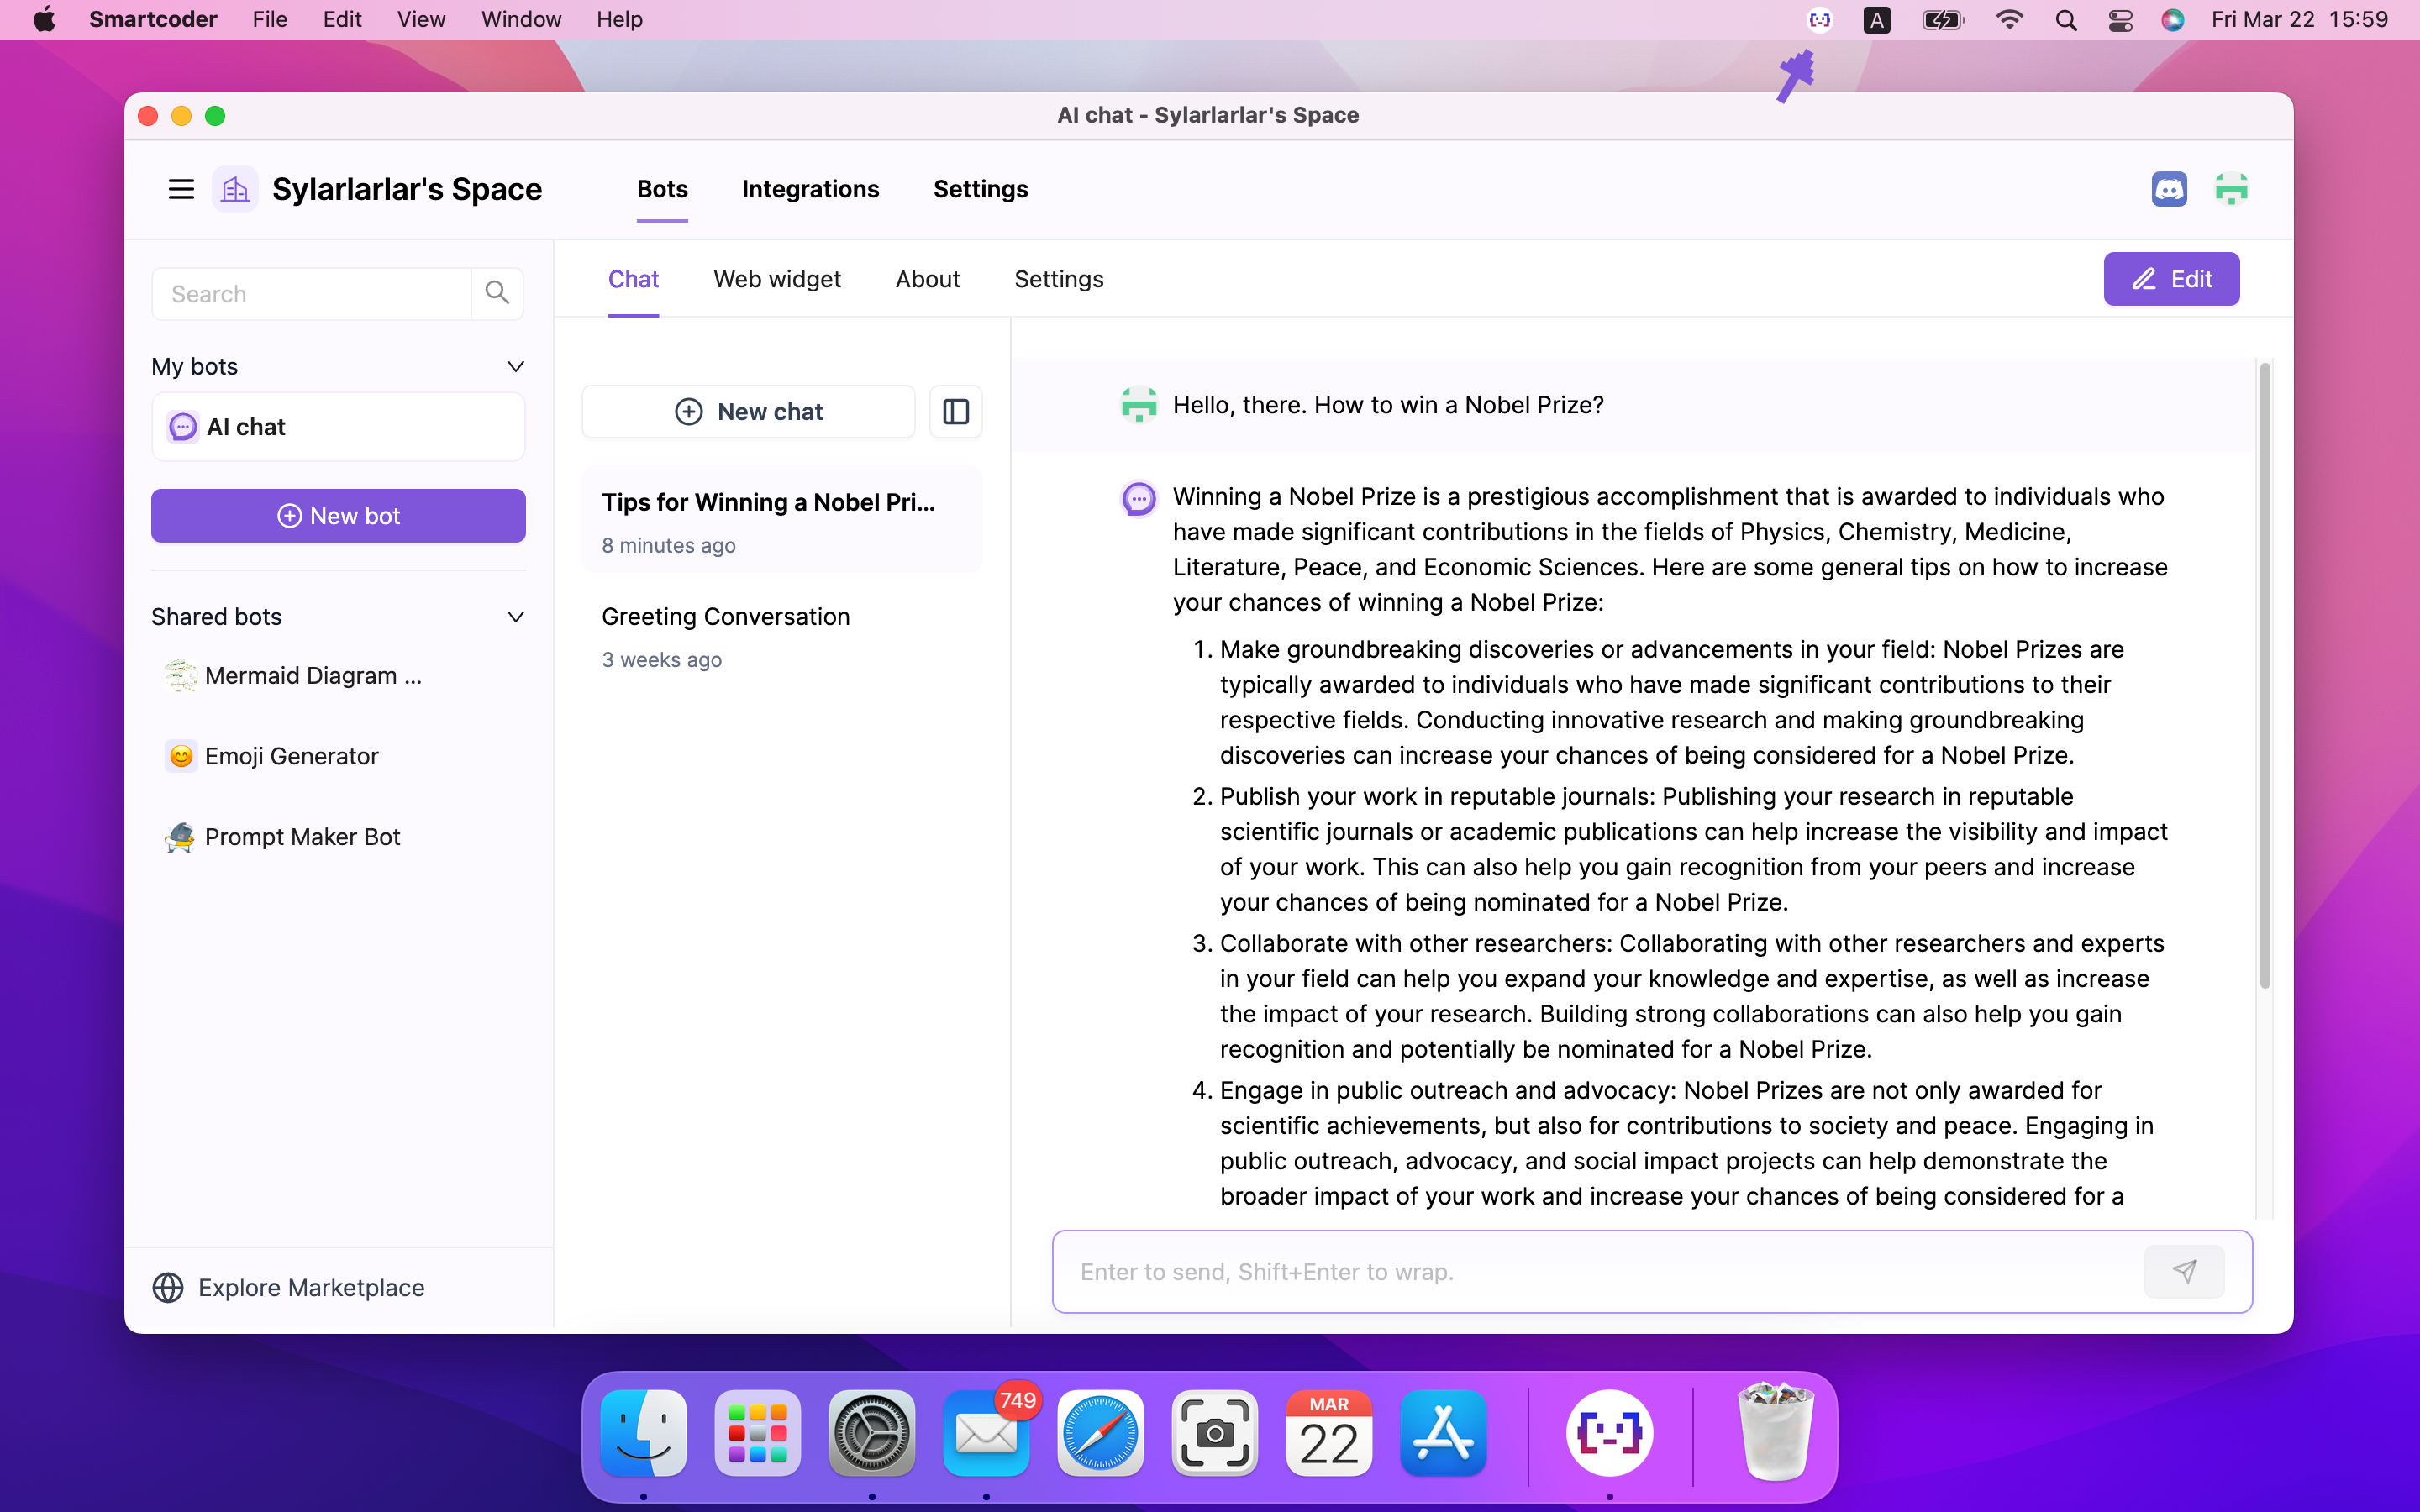2420x1512 pixels.
Task: Open the Web widget tab
Action: click(777, 279)
